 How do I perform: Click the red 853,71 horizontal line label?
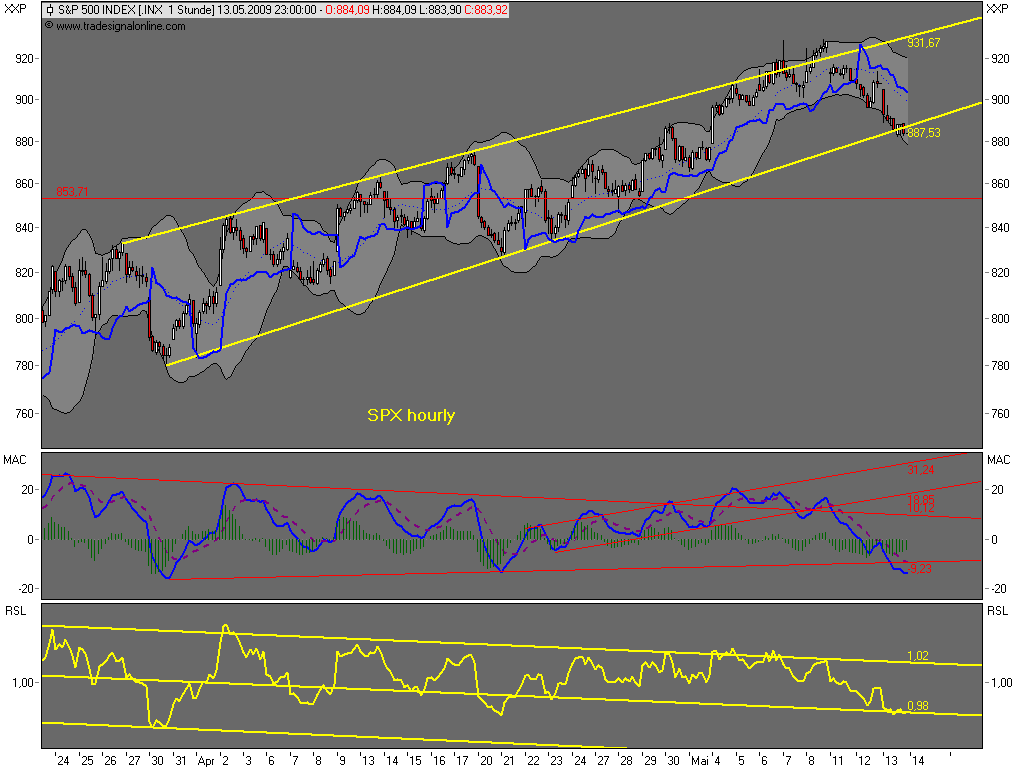click(x=72, y=191)
